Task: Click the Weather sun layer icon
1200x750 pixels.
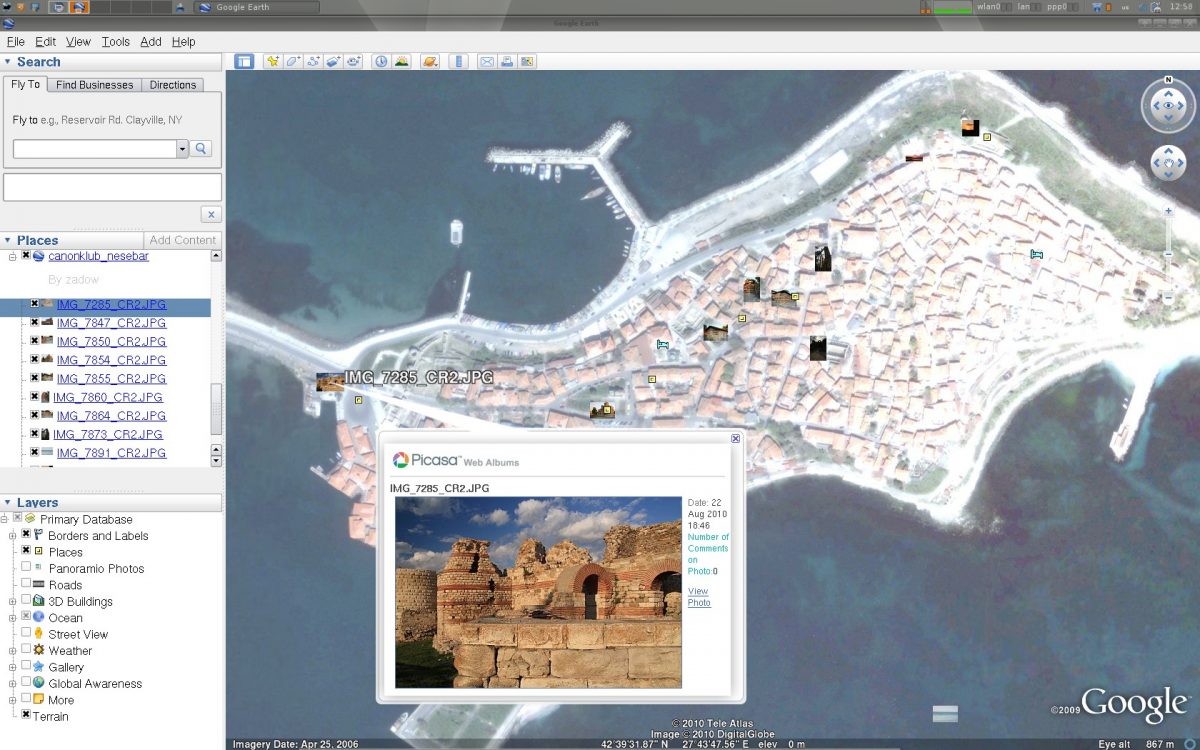Action: click(x=39, y=650)
